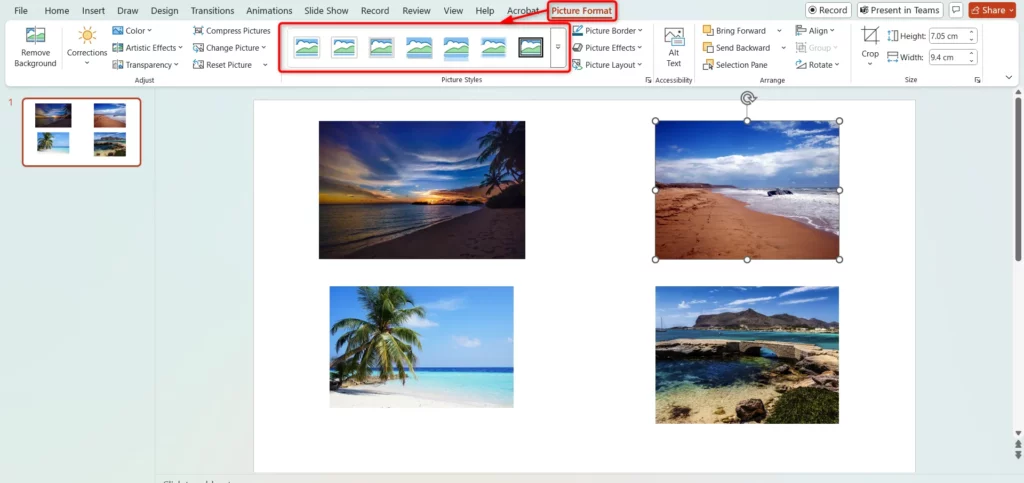Click the Record button at top right
Viewport: 1024px width, 483px height.
(827, 10)
